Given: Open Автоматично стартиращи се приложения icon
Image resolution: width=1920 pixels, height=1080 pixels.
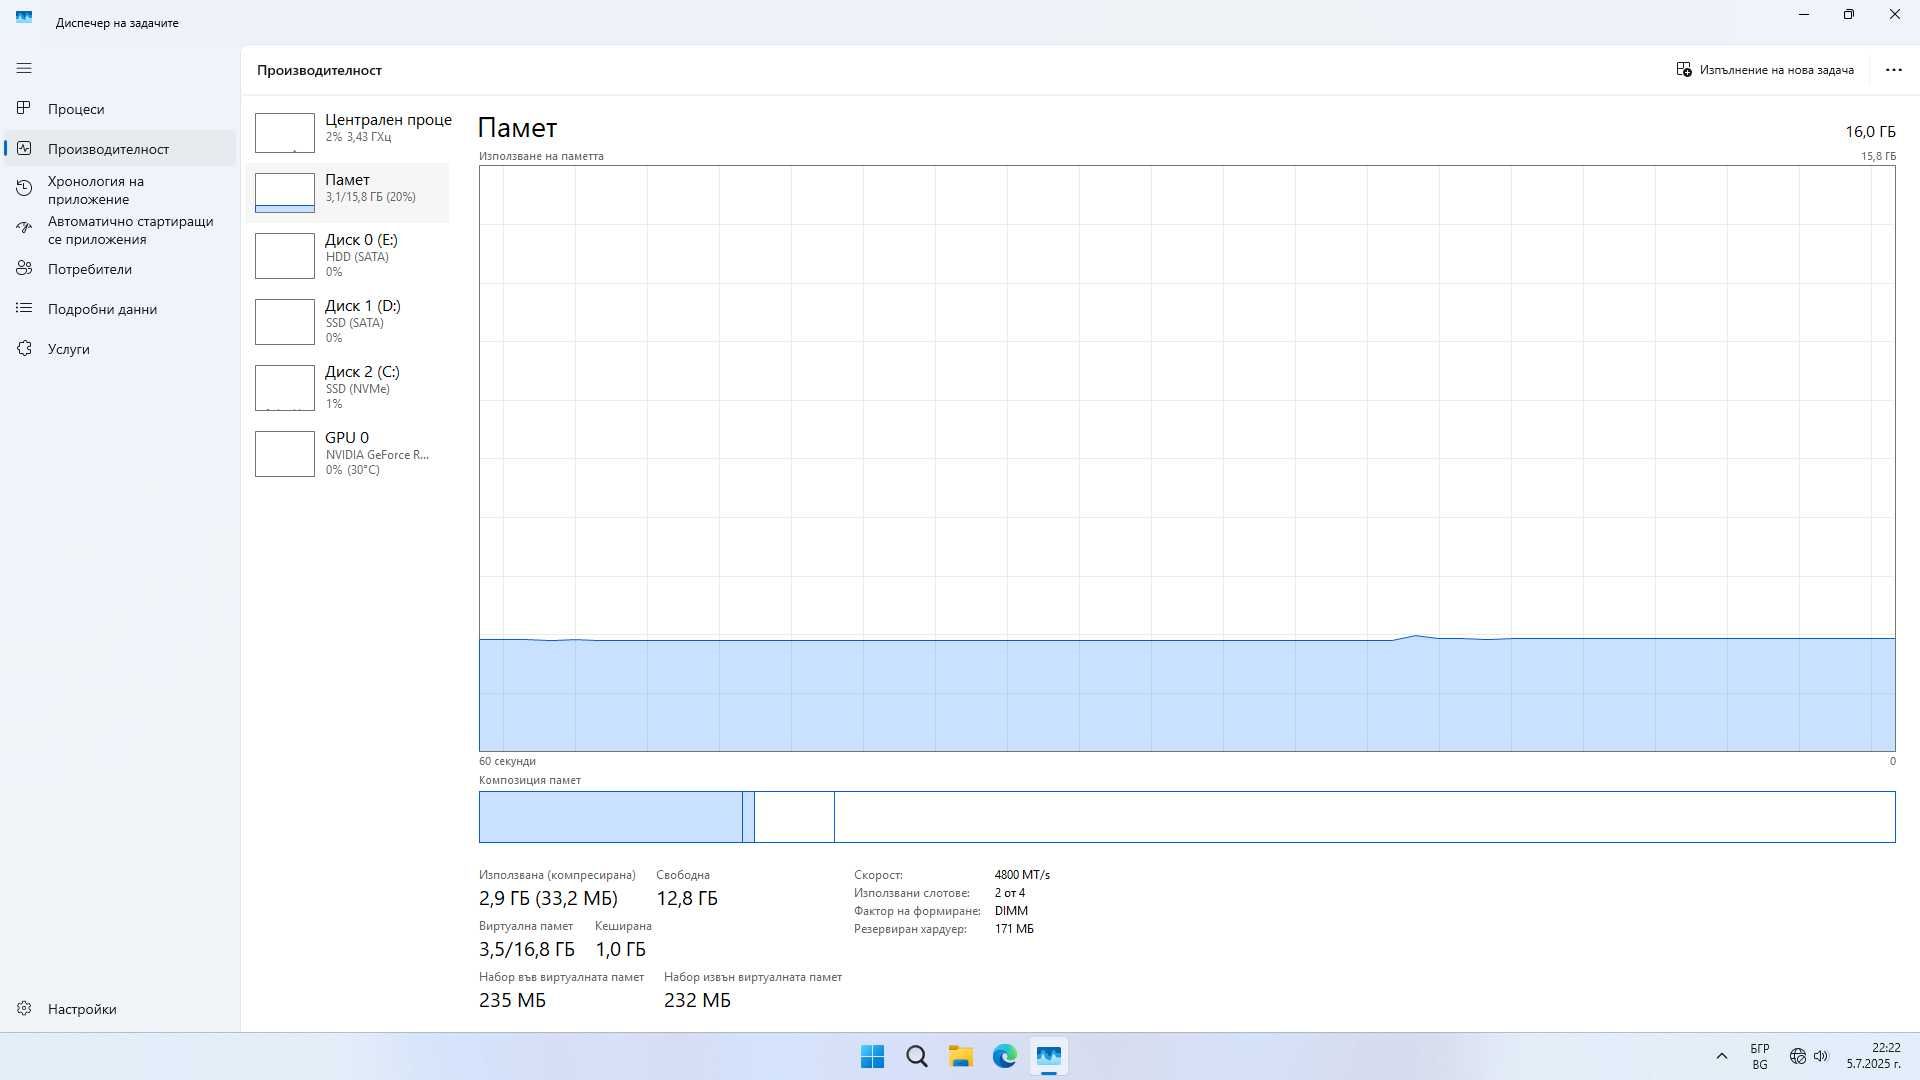Looking at the screenshot, I should click(24, 228).
